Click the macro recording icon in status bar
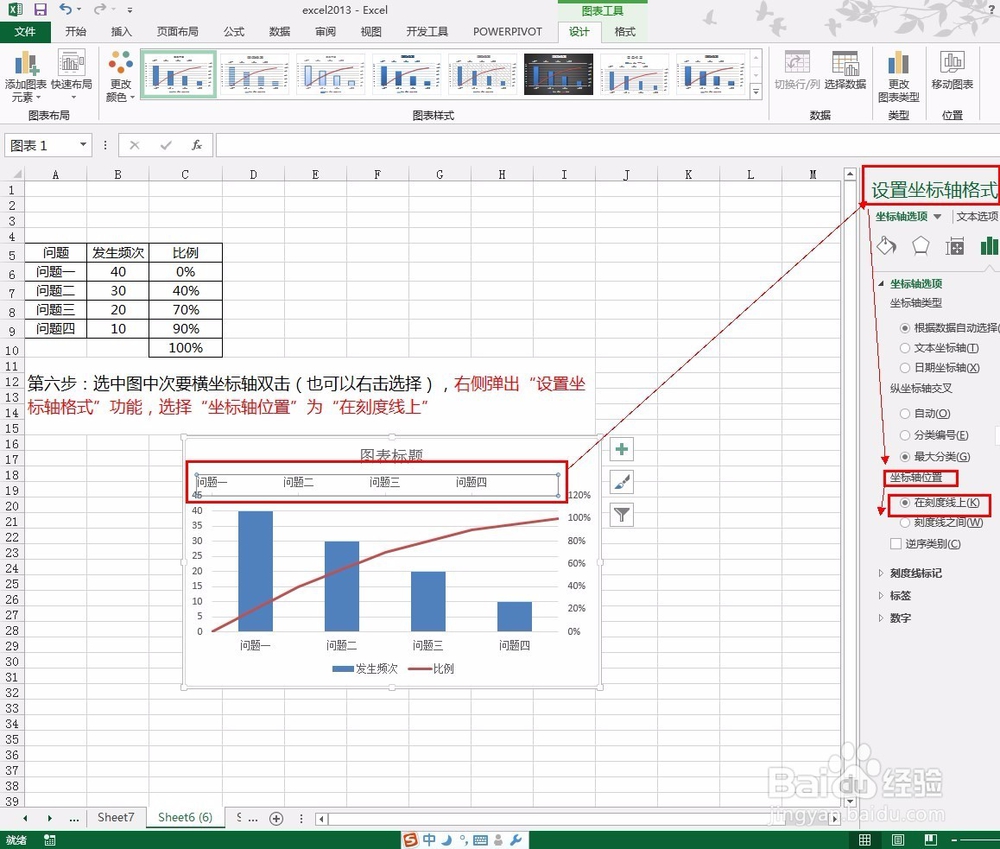Screen dimensions: 1000x849 (x=49, y=840)
